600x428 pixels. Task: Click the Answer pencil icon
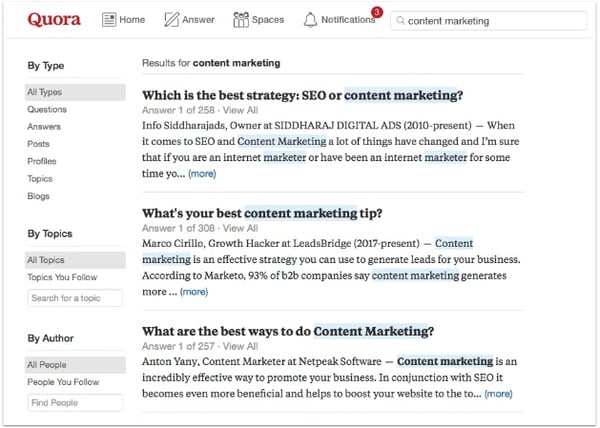(171, 20)
